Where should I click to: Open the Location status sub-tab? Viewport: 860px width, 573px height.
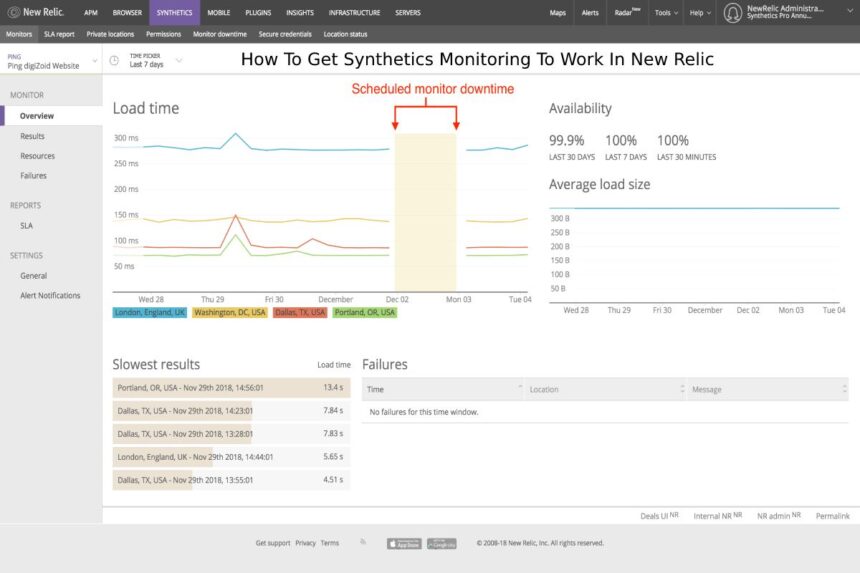pos(346,34)
